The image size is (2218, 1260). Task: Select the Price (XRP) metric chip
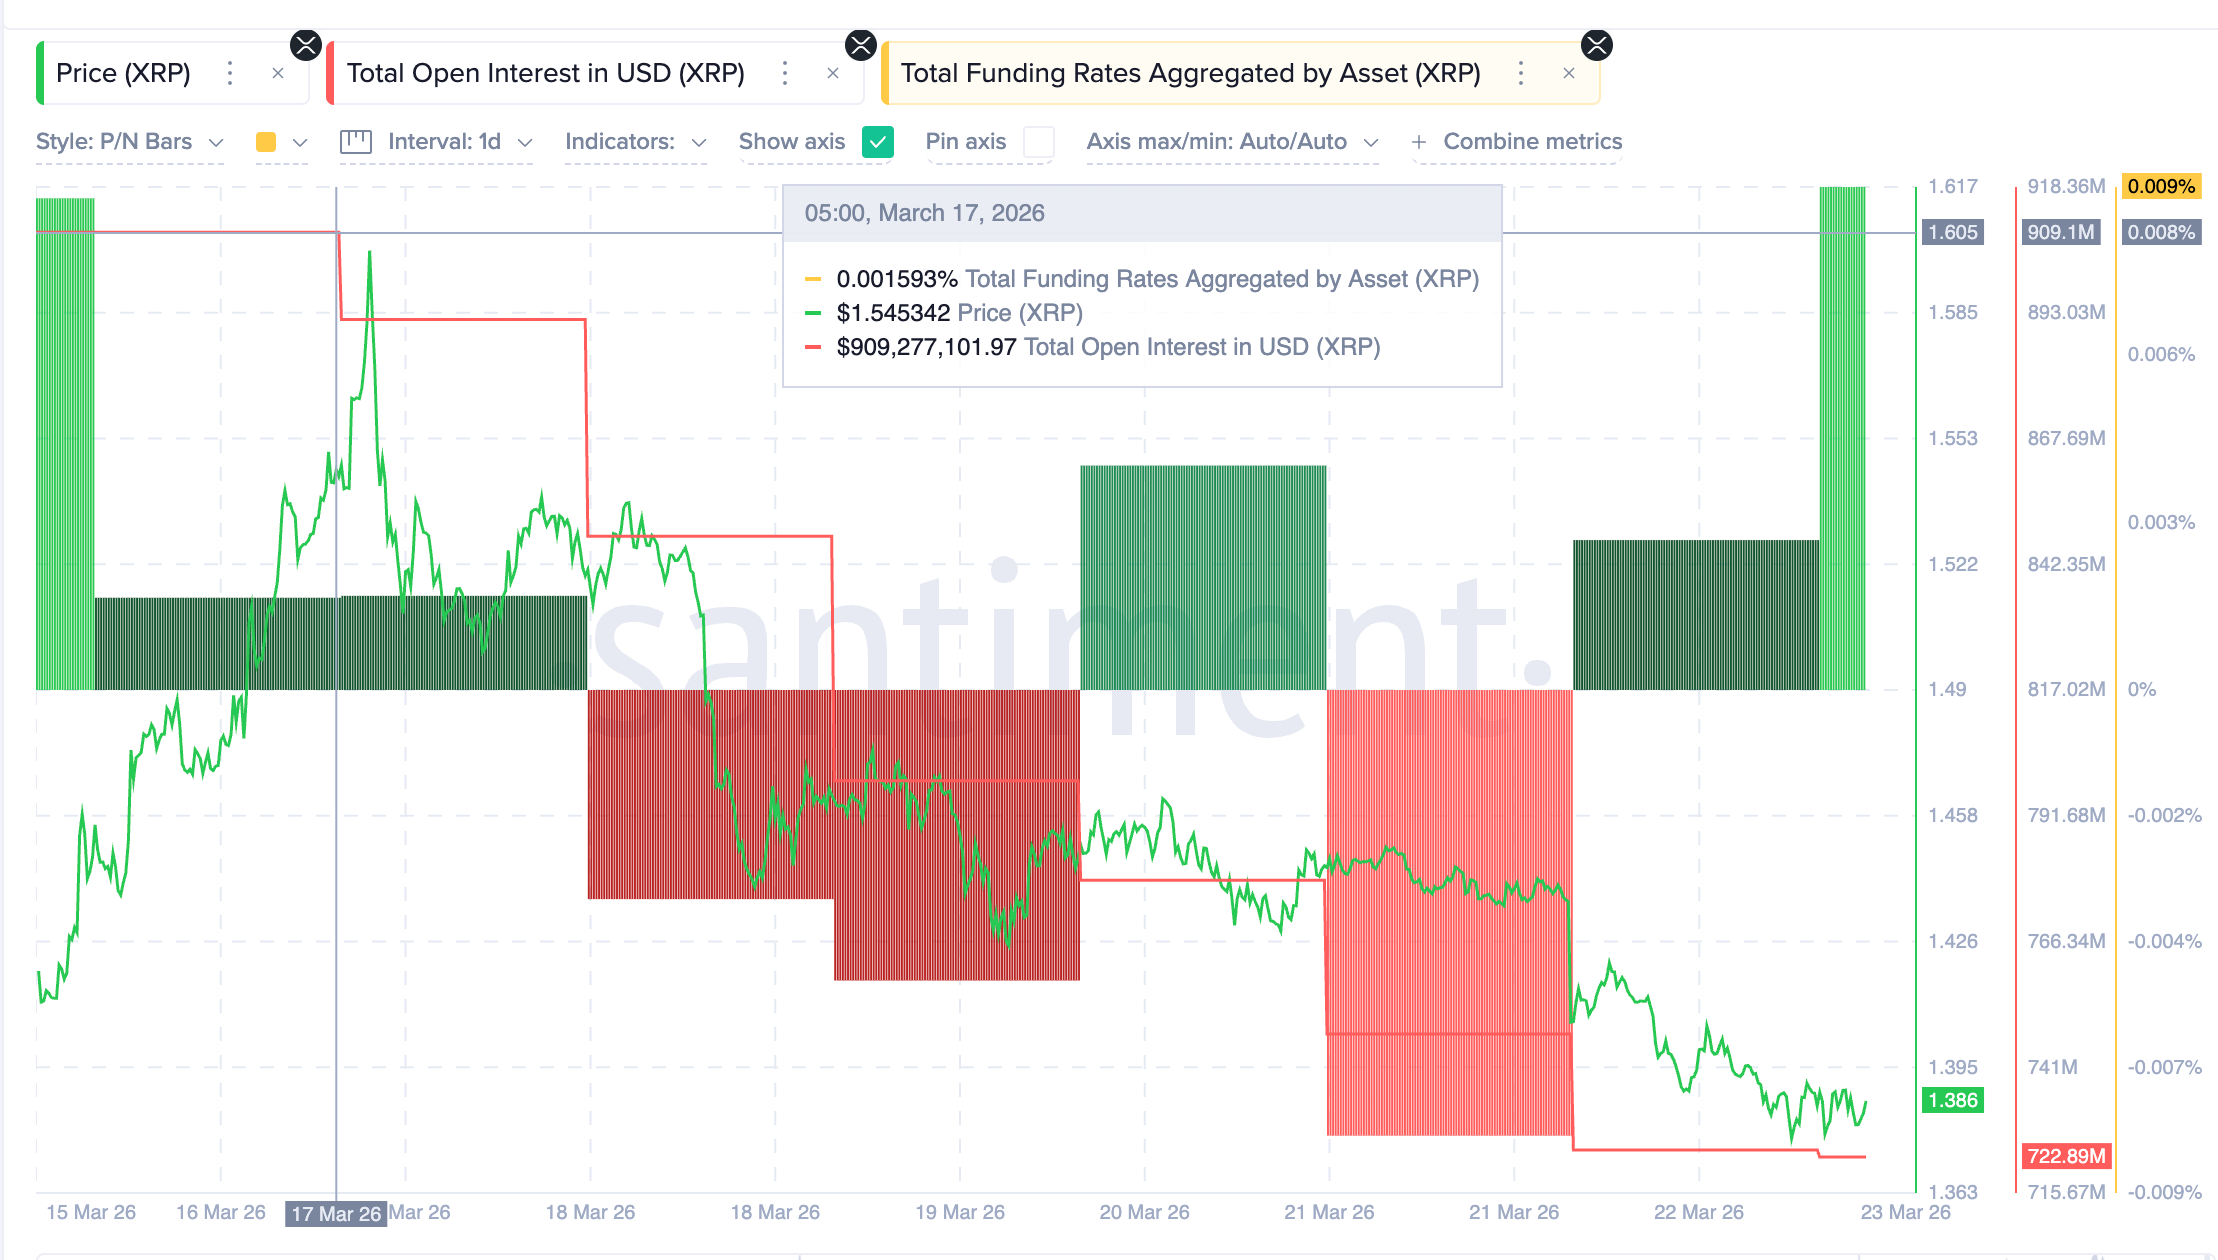(123, 72)
